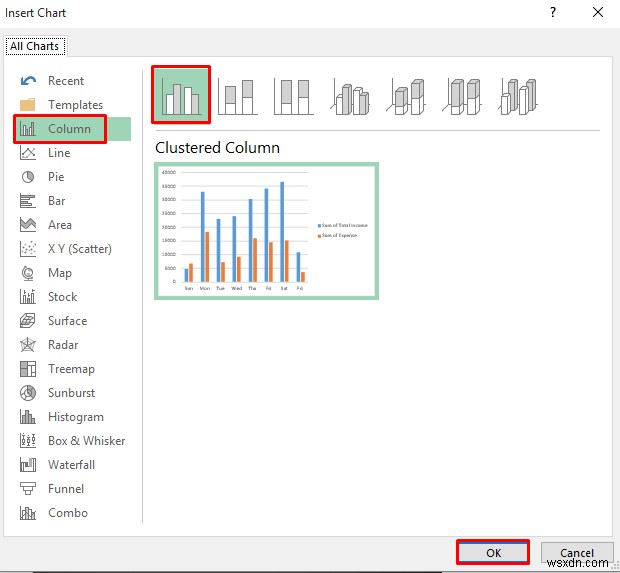Click the Sunburst chart category icon
Screen dimensions: 620x573
coord(28,393)
